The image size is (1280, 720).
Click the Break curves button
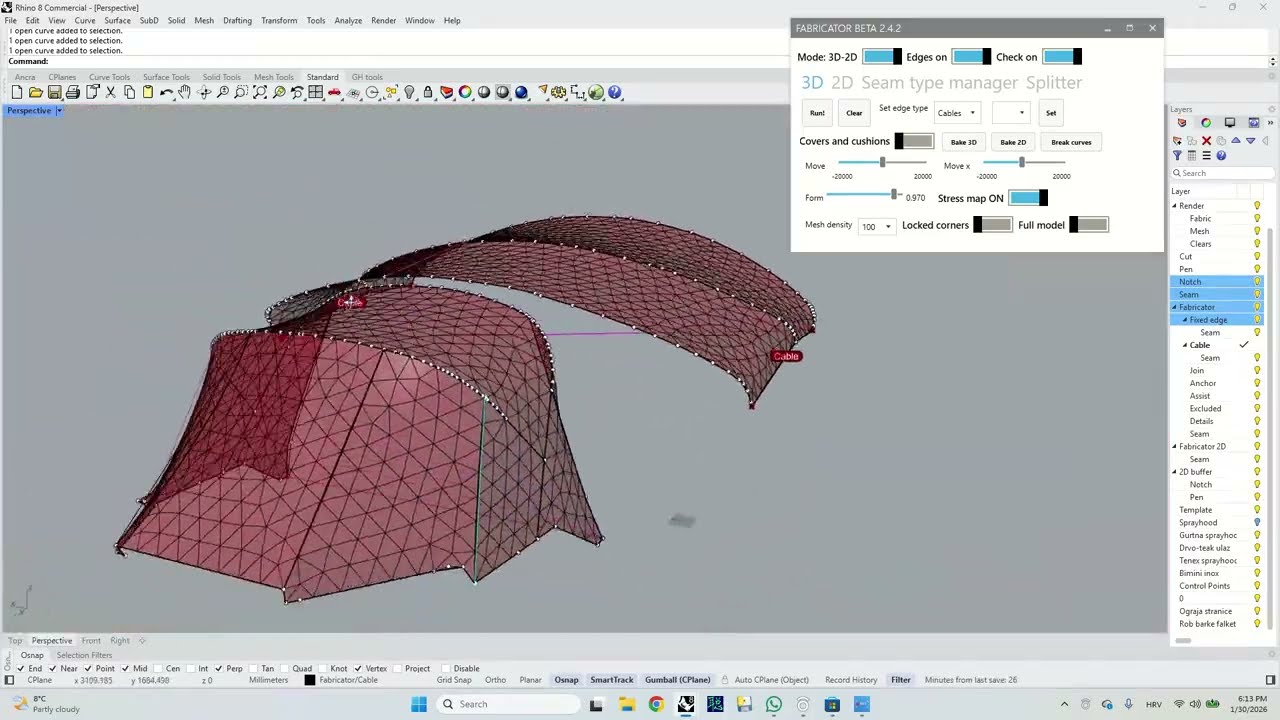1071,142
